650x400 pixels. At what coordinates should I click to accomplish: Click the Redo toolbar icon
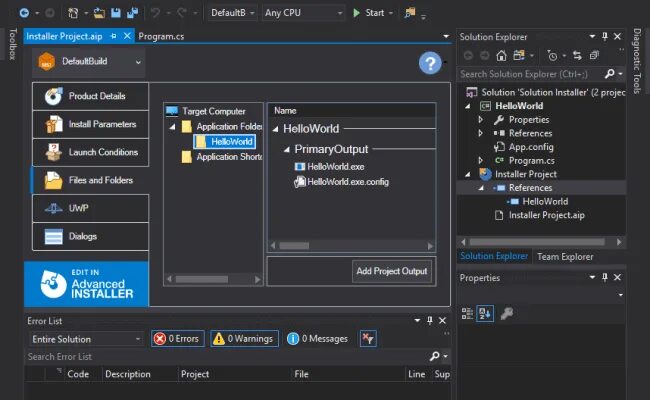point(181,13)
